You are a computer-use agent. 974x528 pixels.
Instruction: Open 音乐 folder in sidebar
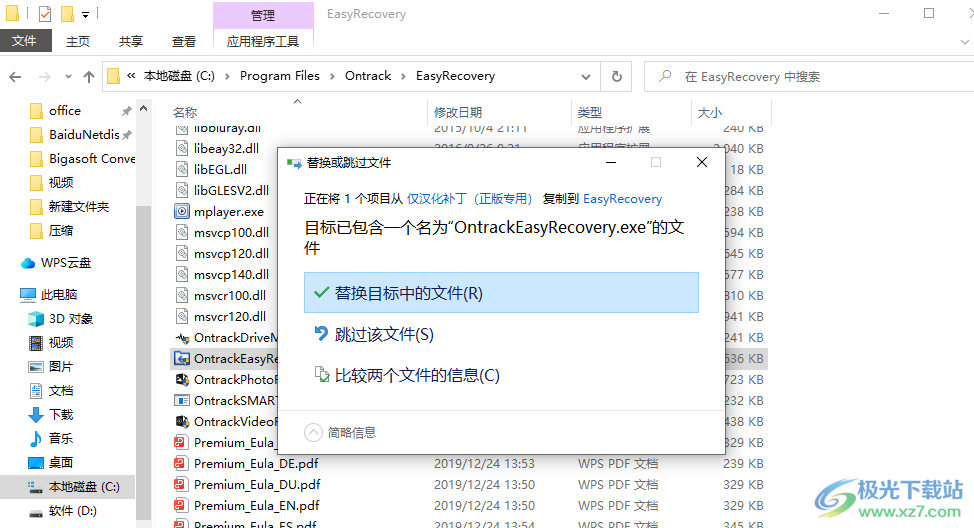(60, 439)
